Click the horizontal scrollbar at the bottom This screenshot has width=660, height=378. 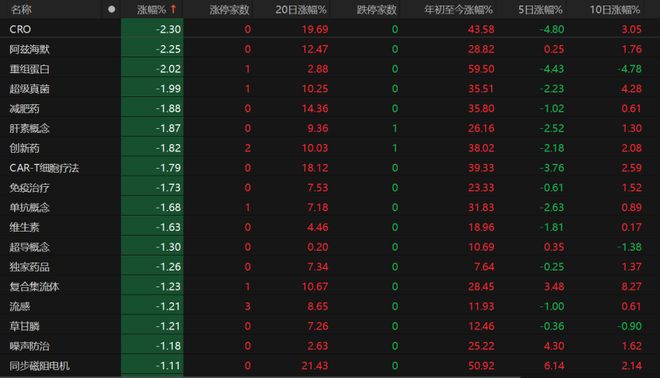pyautogui.click(x=261, y=377)
